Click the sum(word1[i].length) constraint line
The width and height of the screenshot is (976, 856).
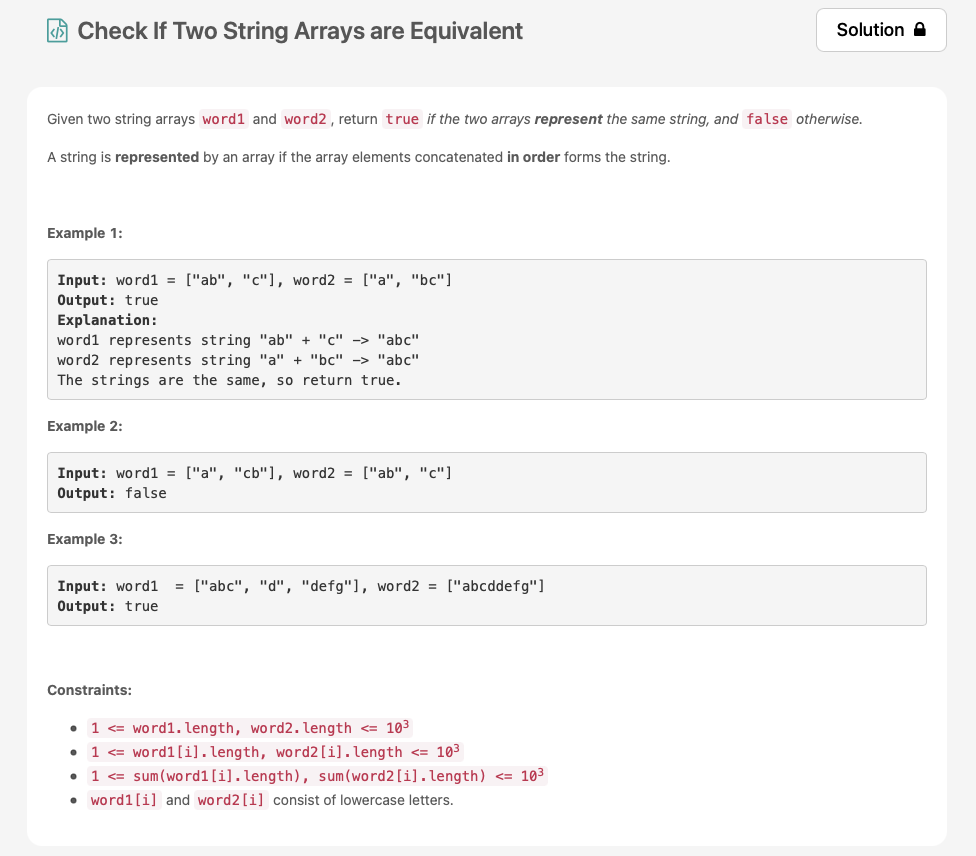[x=315, y=775]
